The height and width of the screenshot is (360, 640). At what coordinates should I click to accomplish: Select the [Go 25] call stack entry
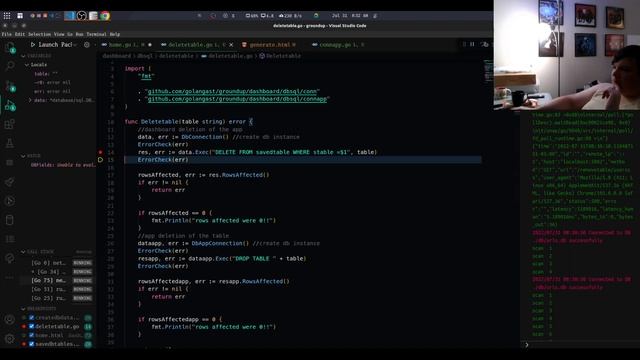pyautogui.click(x=57, y=298)
